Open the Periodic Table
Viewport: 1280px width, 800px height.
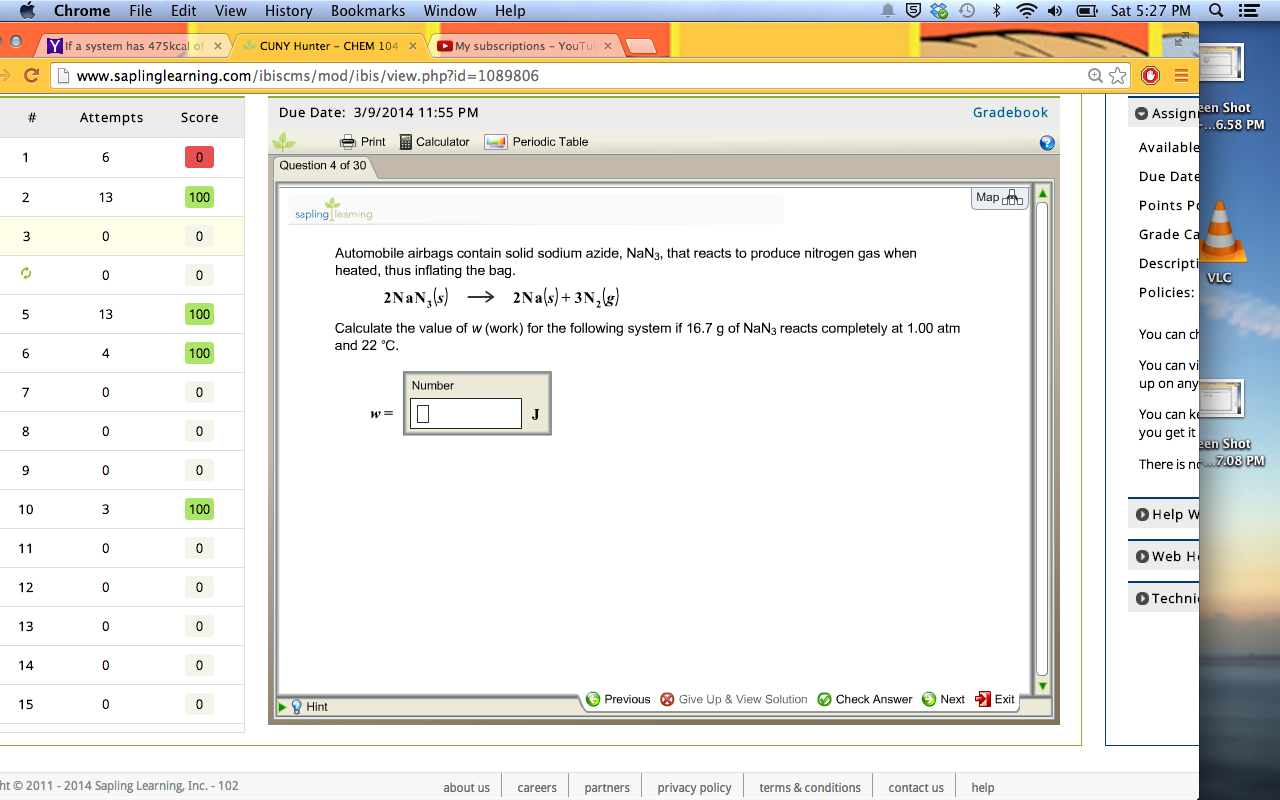pyautogui.click(x=536, y=142)
